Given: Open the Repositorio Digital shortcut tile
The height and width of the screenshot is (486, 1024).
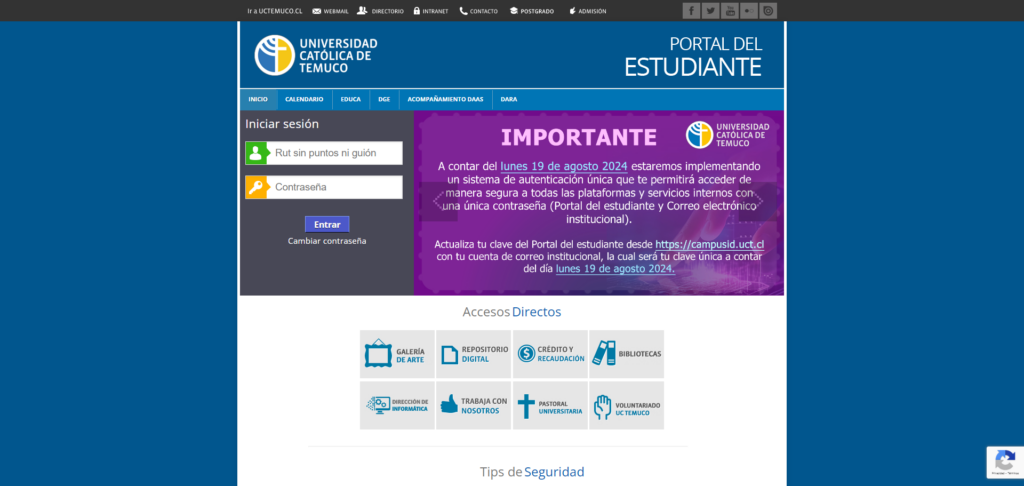Looking at the screenshot, I should coord(473,354).
